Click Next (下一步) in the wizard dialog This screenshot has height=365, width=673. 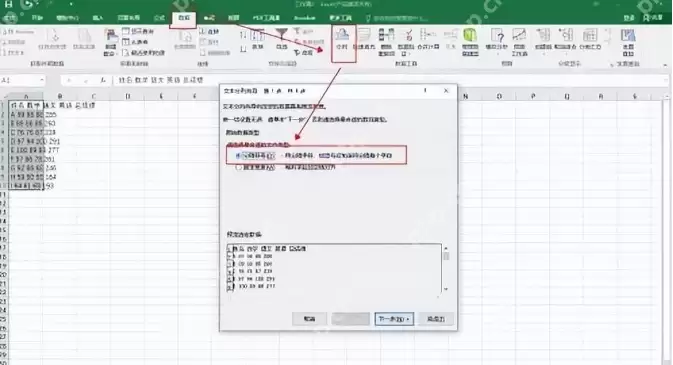tap(394, 319)
